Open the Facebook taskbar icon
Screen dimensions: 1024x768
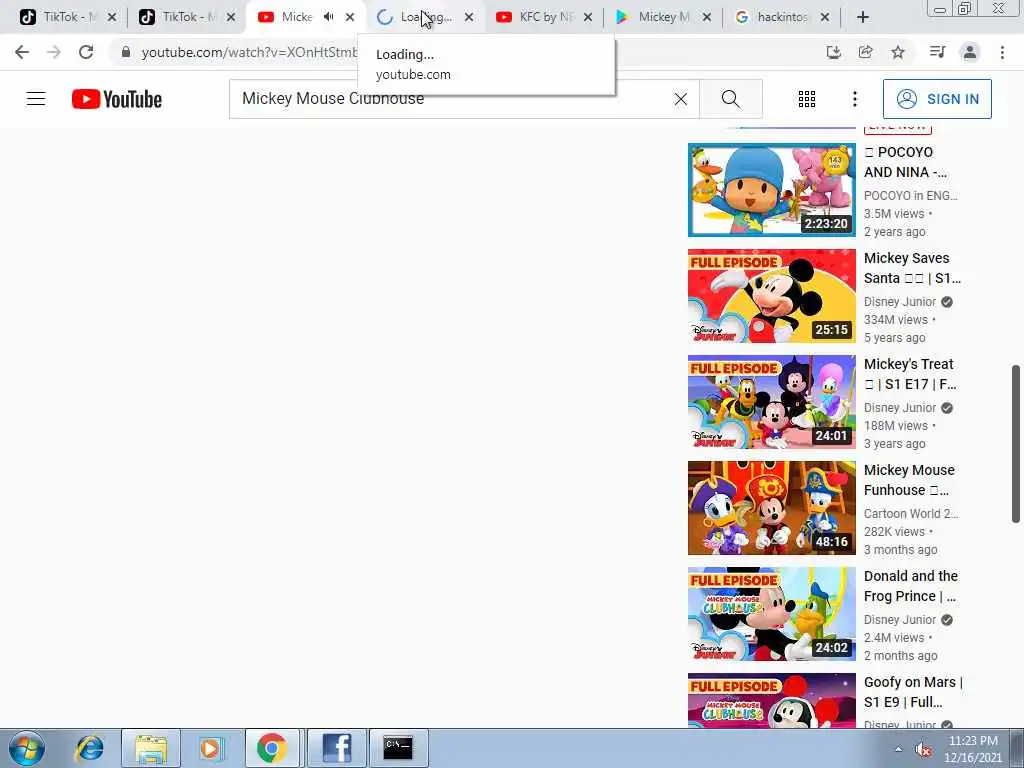(336, 748)
